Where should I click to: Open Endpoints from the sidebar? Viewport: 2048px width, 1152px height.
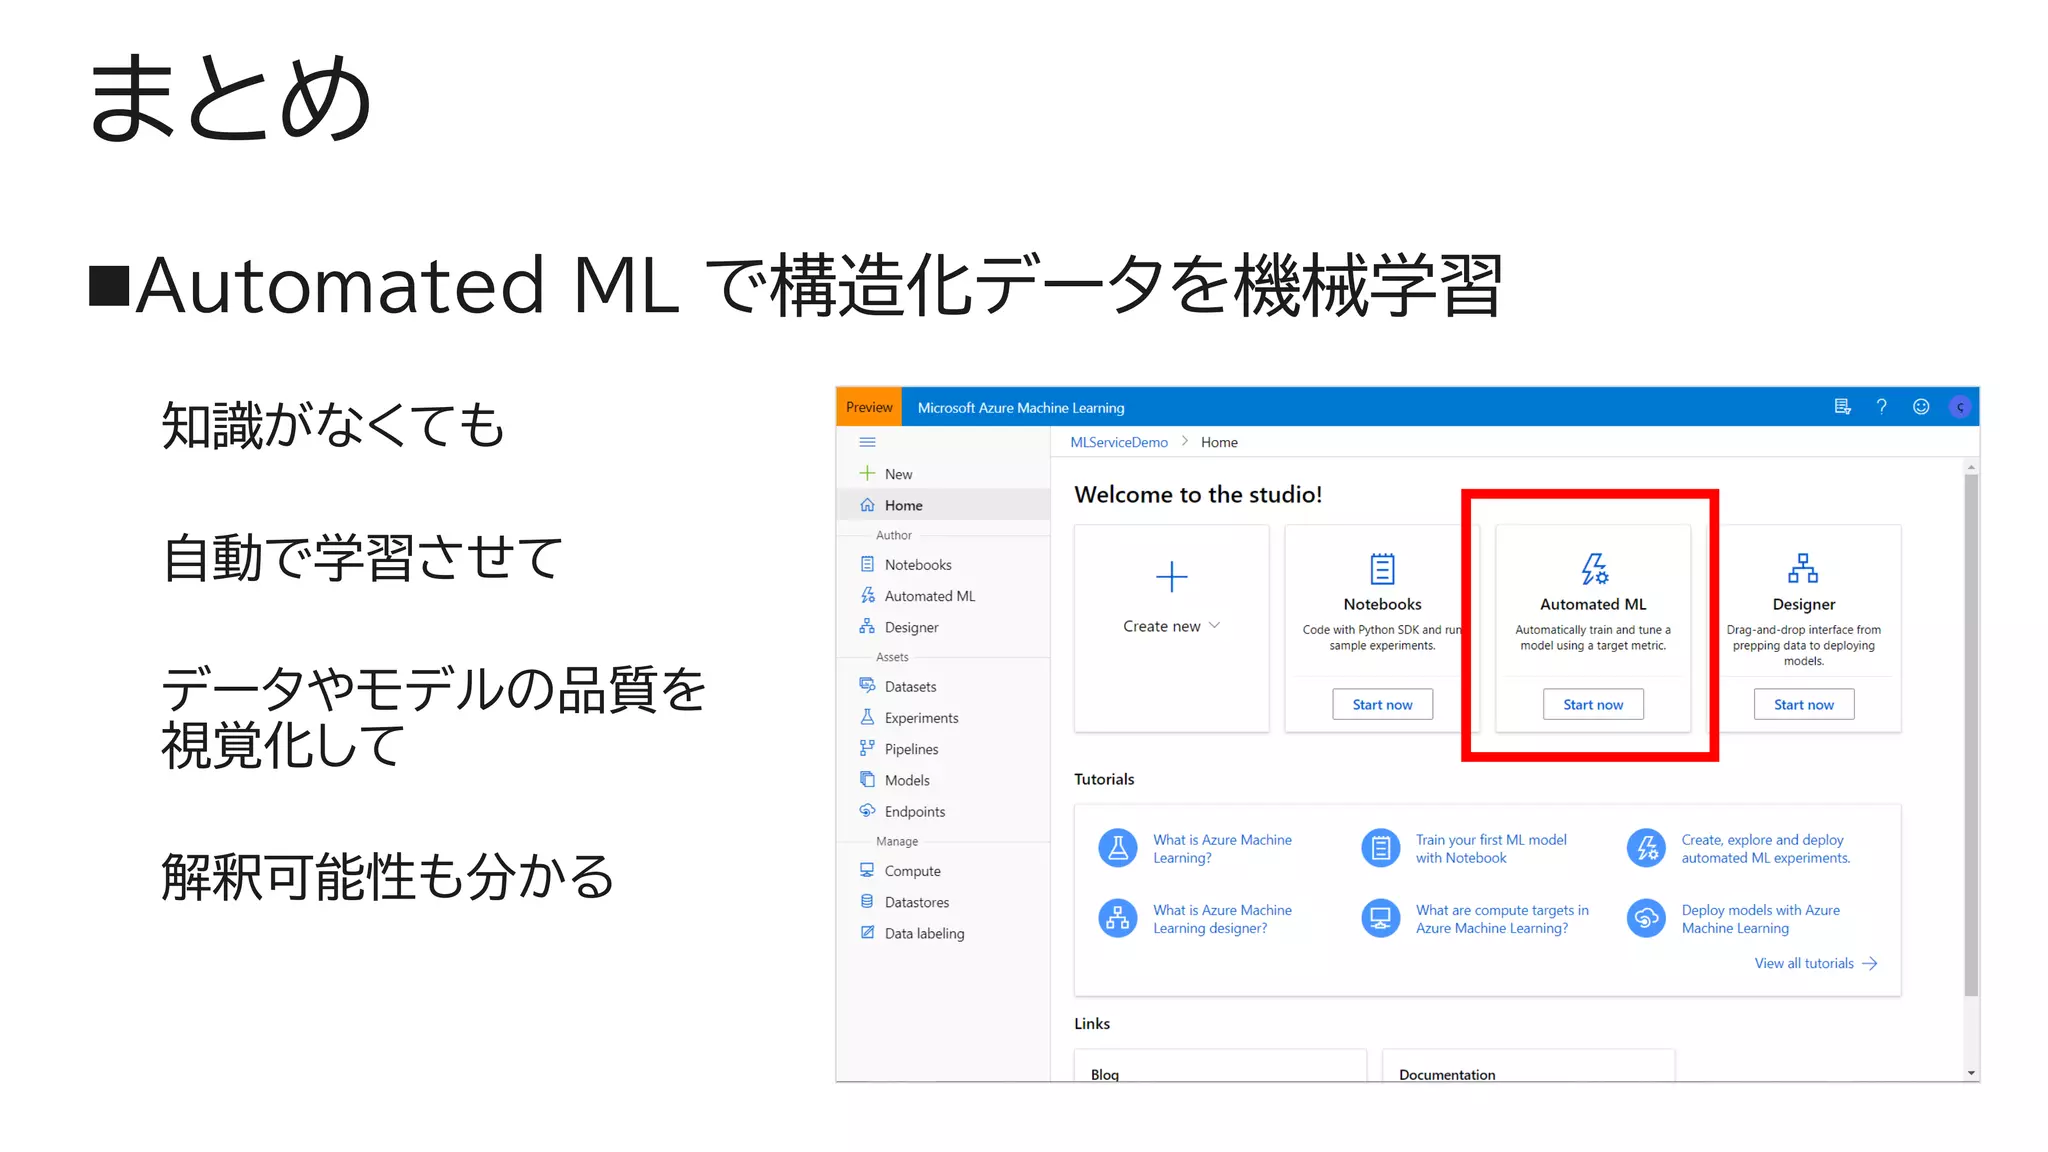click(x=943, y=811)
